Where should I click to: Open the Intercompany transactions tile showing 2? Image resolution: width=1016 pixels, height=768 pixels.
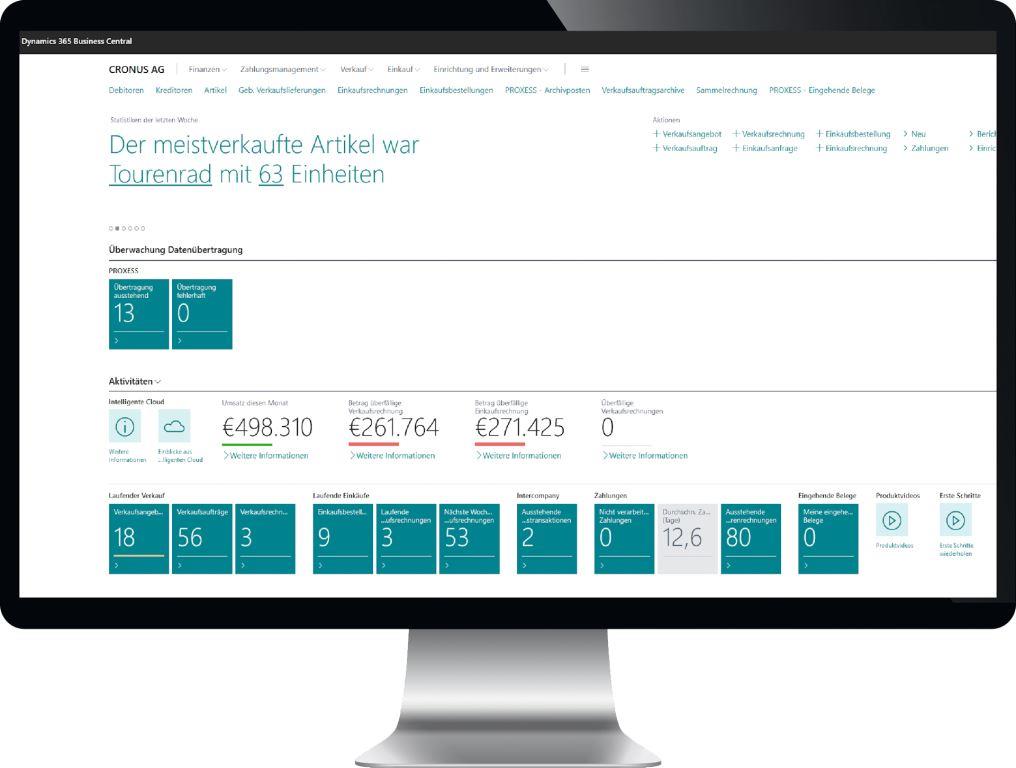[x=547, y=539]
